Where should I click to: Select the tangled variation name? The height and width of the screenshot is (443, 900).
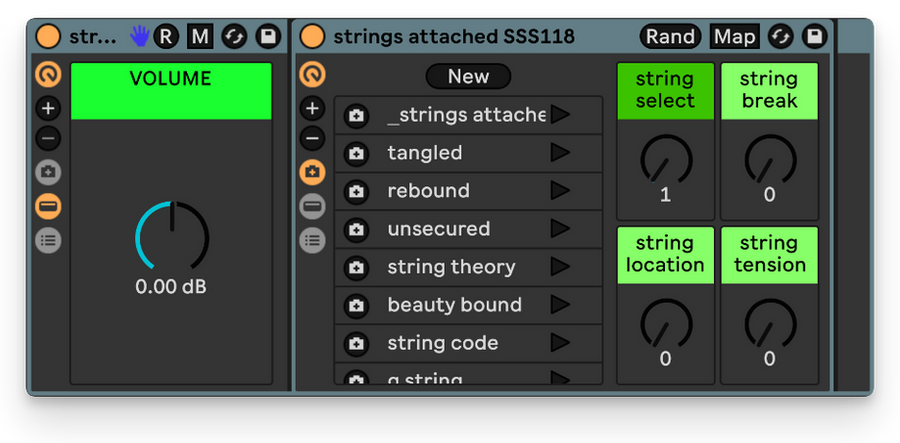click(425, 153)
